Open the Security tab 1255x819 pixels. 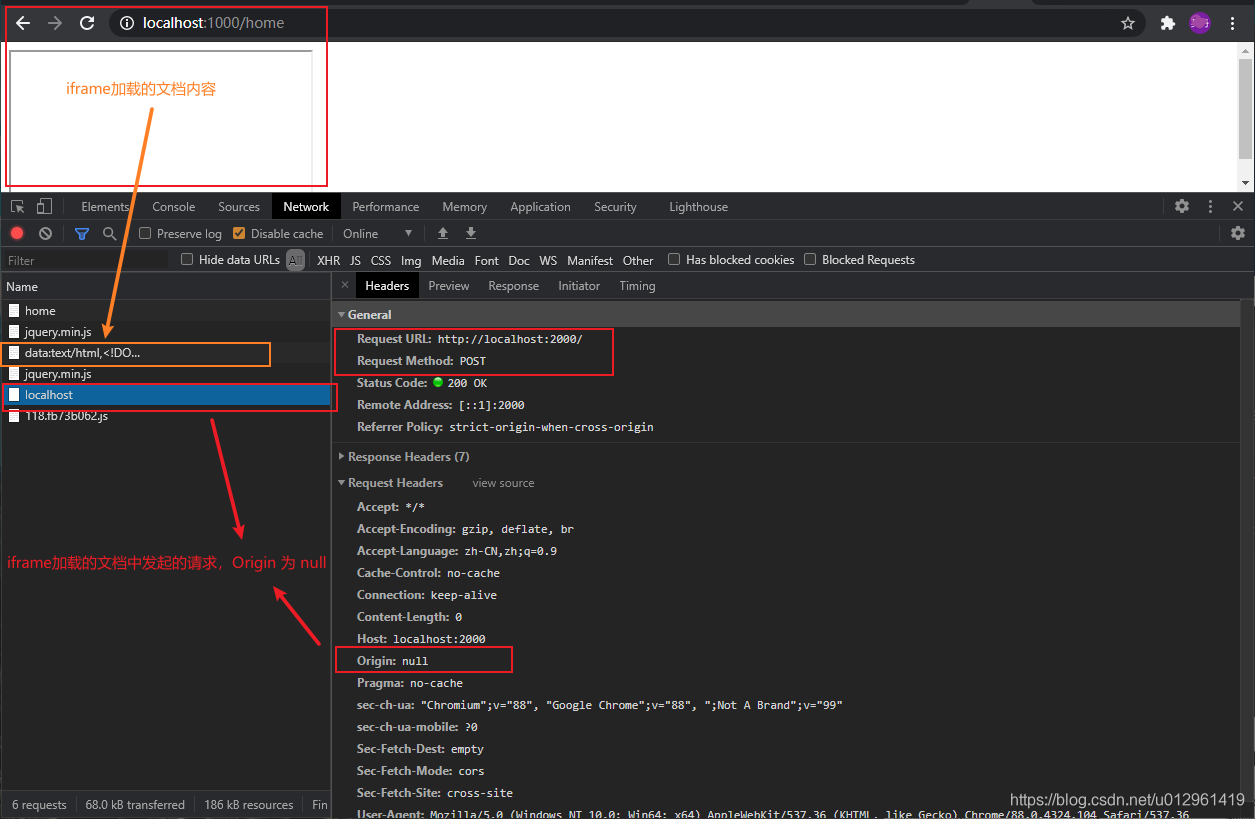[615, 207]
